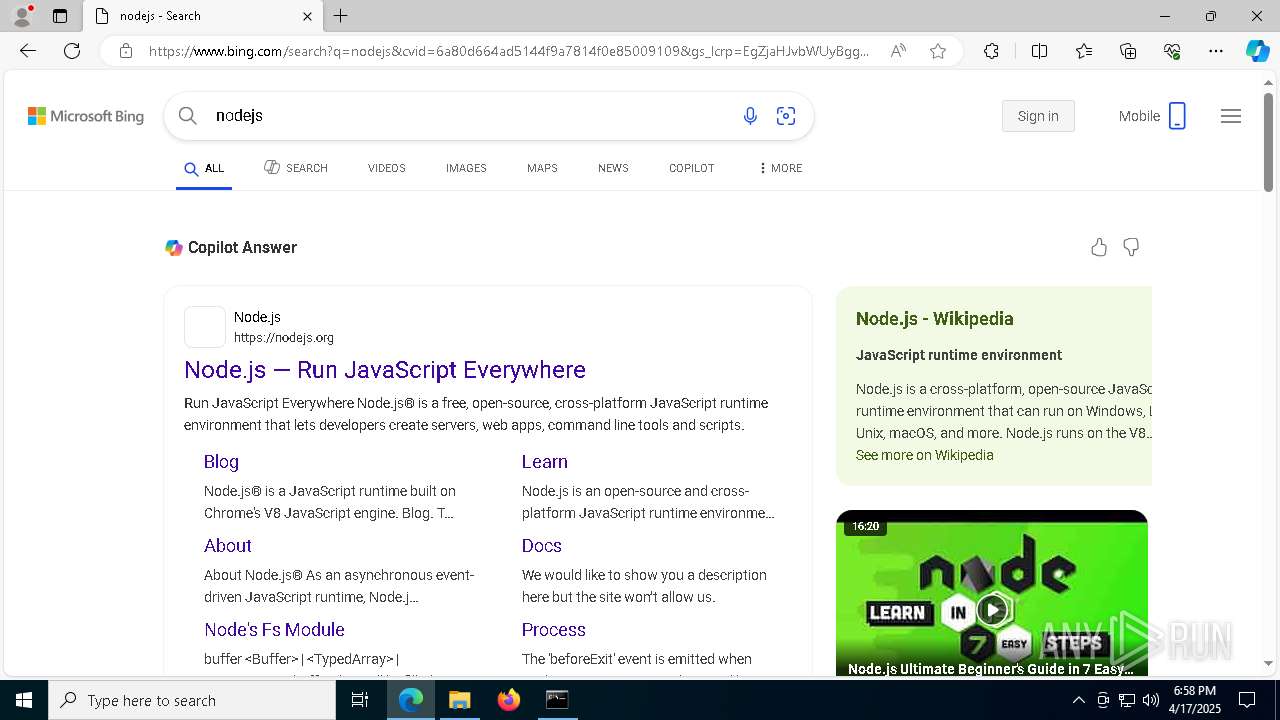The height and width of the screenshot is (720, 1280).
Task: Open the Blog sitelink
Action: (x=221, y=462)
